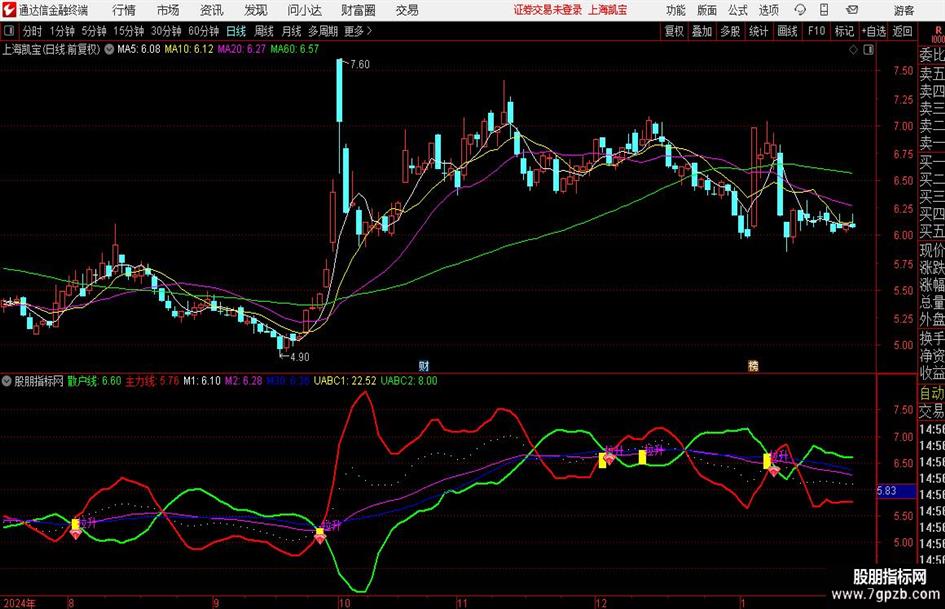The width and height of the screenshot is (945, 609).
Task: Open the 发现 menu
Action: click(x=256, y=10)
